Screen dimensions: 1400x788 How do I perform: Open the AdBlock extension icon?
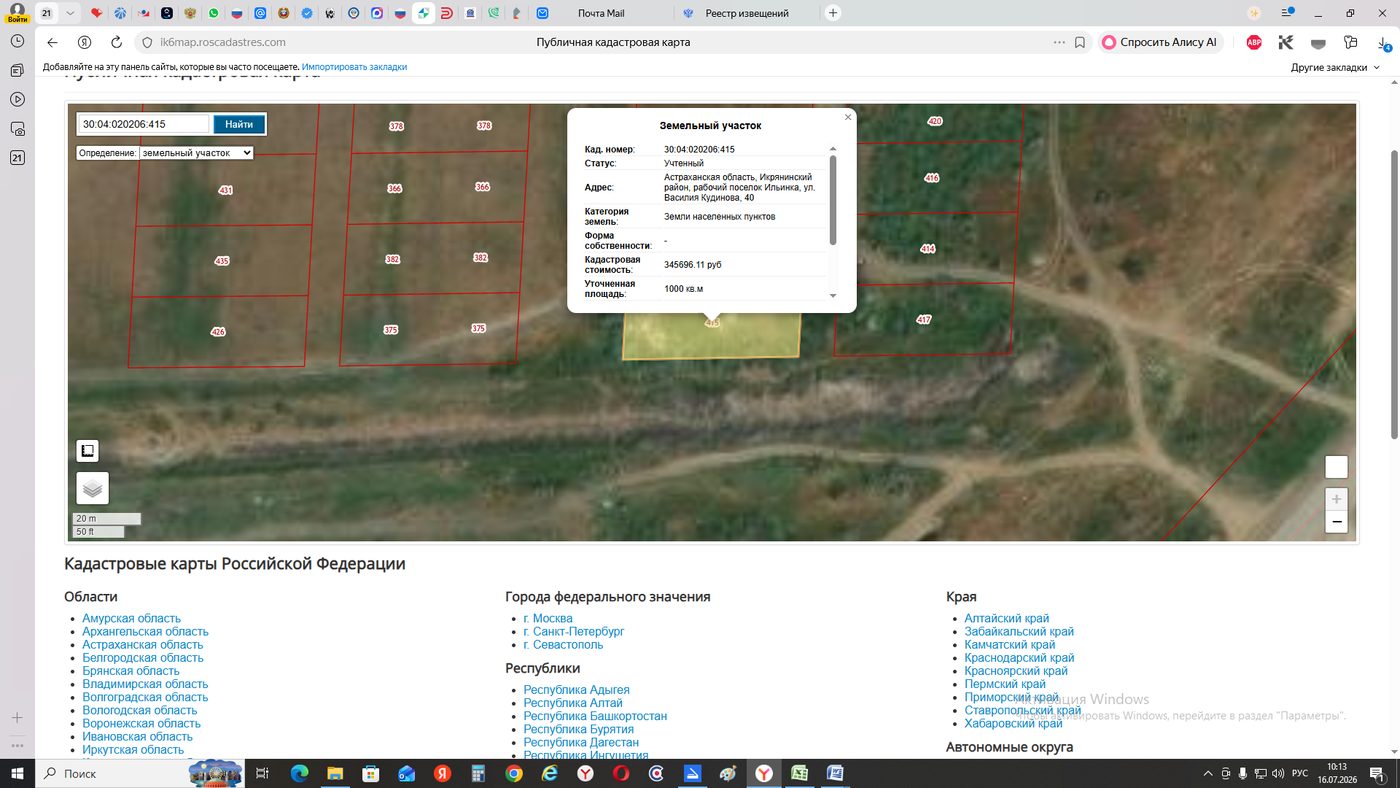(1254, 42)
